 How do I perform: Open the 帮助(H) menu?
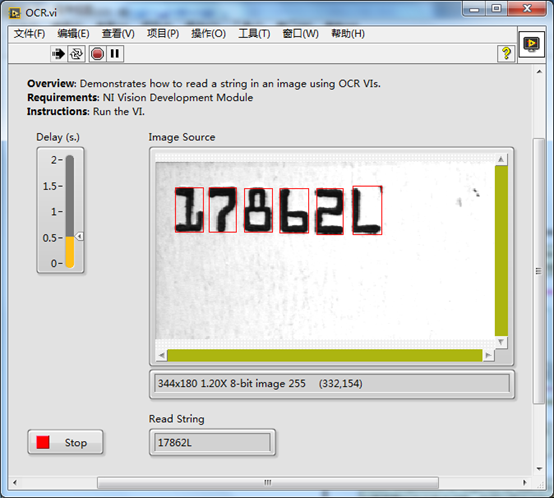point(348,34)
